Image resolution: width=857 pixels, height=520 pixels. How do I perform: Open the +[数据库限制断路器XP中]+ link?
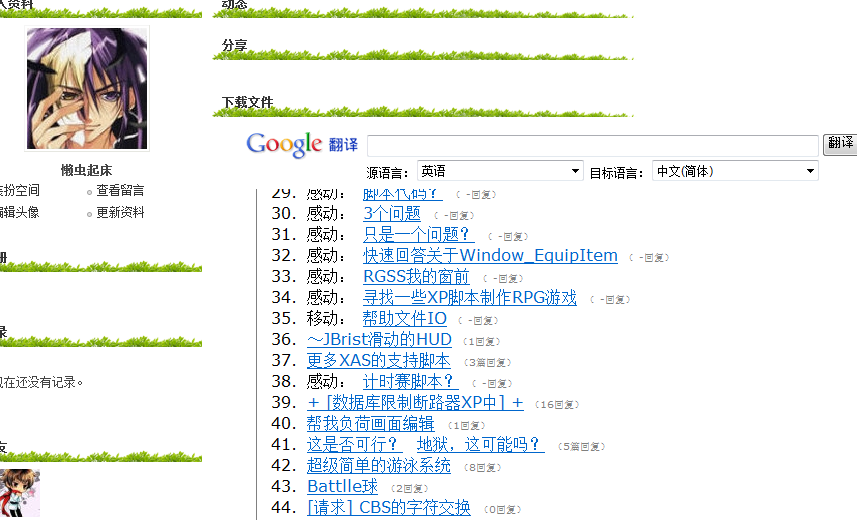415,402
